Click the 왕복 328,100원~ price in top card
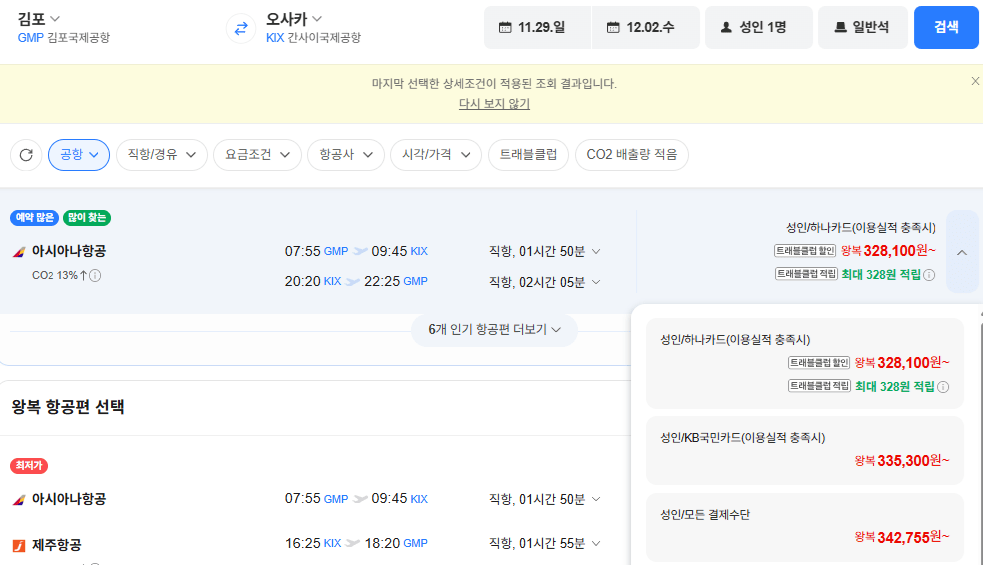This screenshot has height=565, width=983. tap(888, 251)
